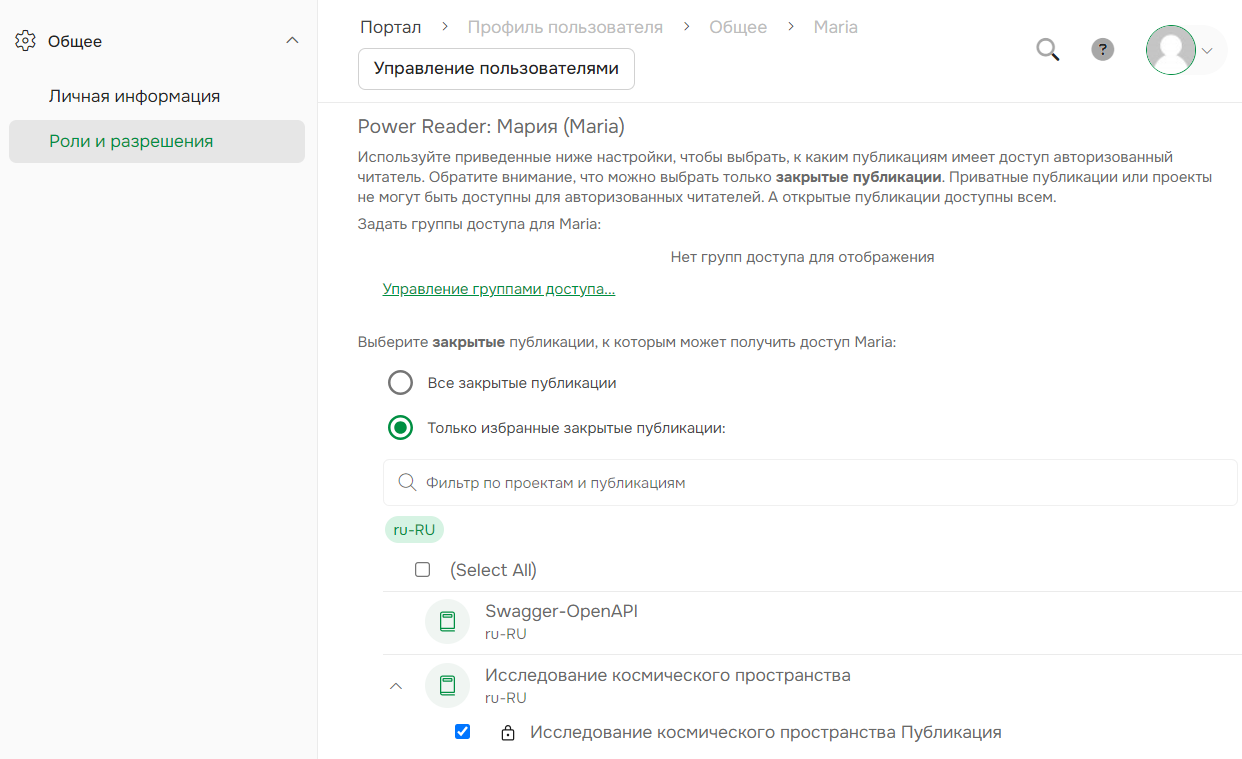The image size is (1242, 759).
Task: Click the lock icon next to the publication entry
Action: [x=509, y=731]
